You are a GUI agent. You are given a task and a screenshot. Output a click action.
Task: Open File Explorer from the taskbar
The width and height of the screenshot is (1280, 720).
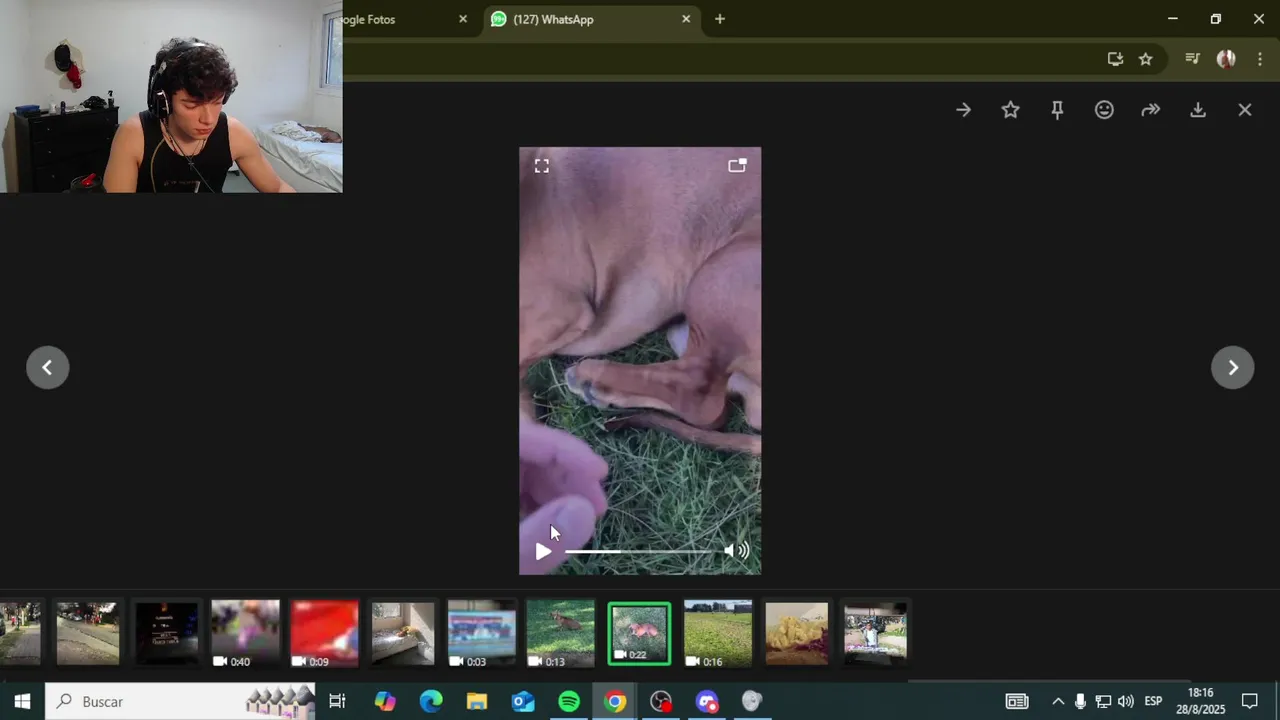pos(477,702)
